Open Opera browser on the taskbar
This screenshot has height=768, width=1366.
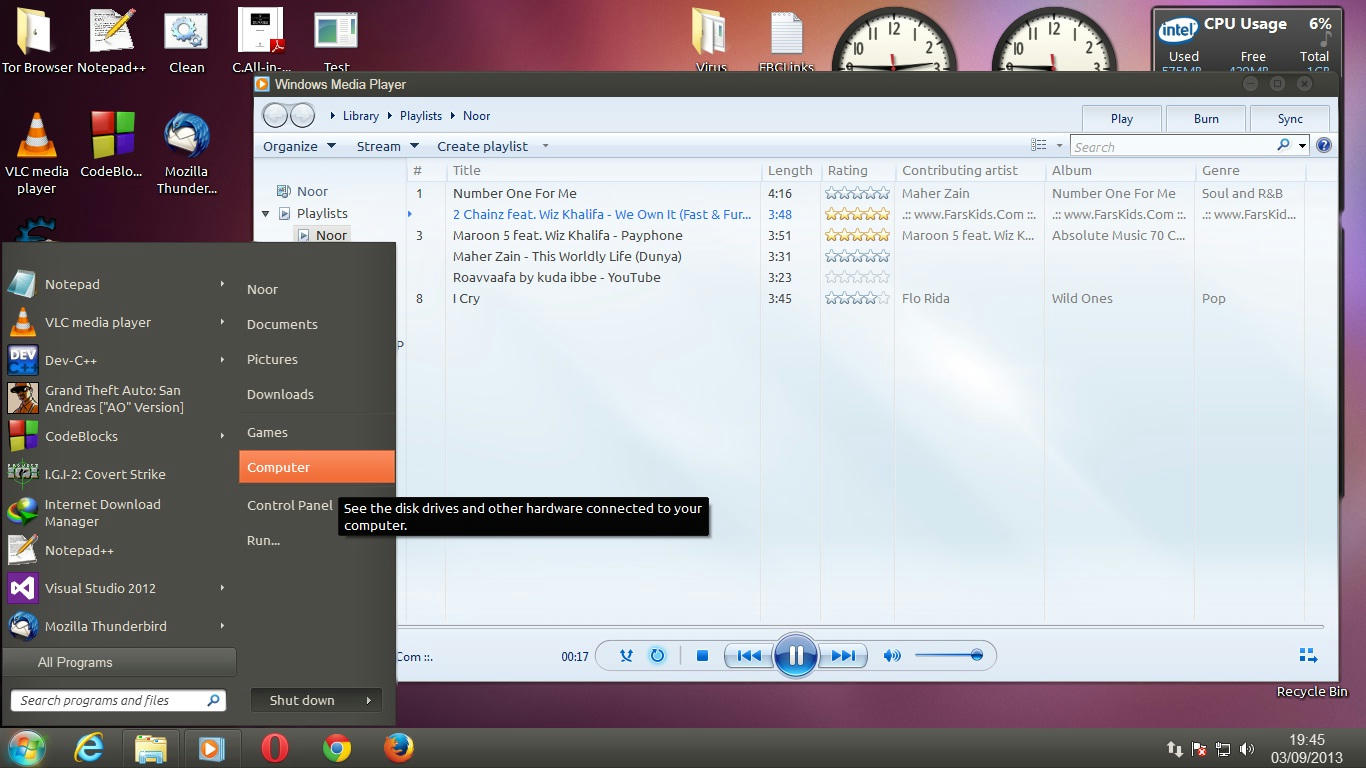275,748
